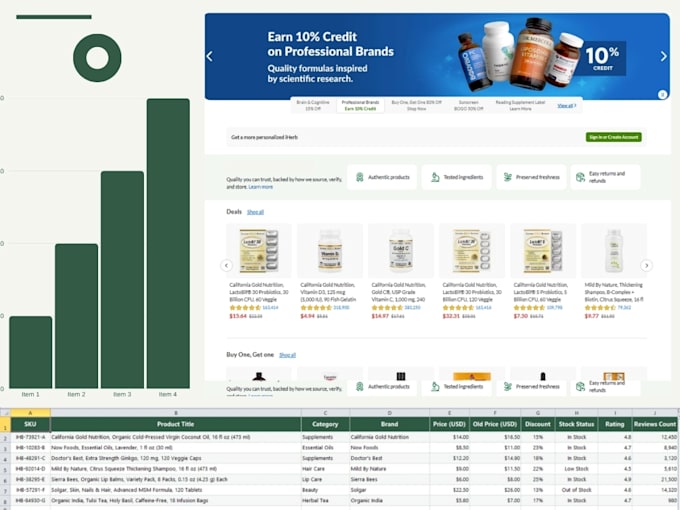Click the $13.64 deal price
The width and height of the screenshot is (680, 510).
pyautogui.click(x=238, y=316)
